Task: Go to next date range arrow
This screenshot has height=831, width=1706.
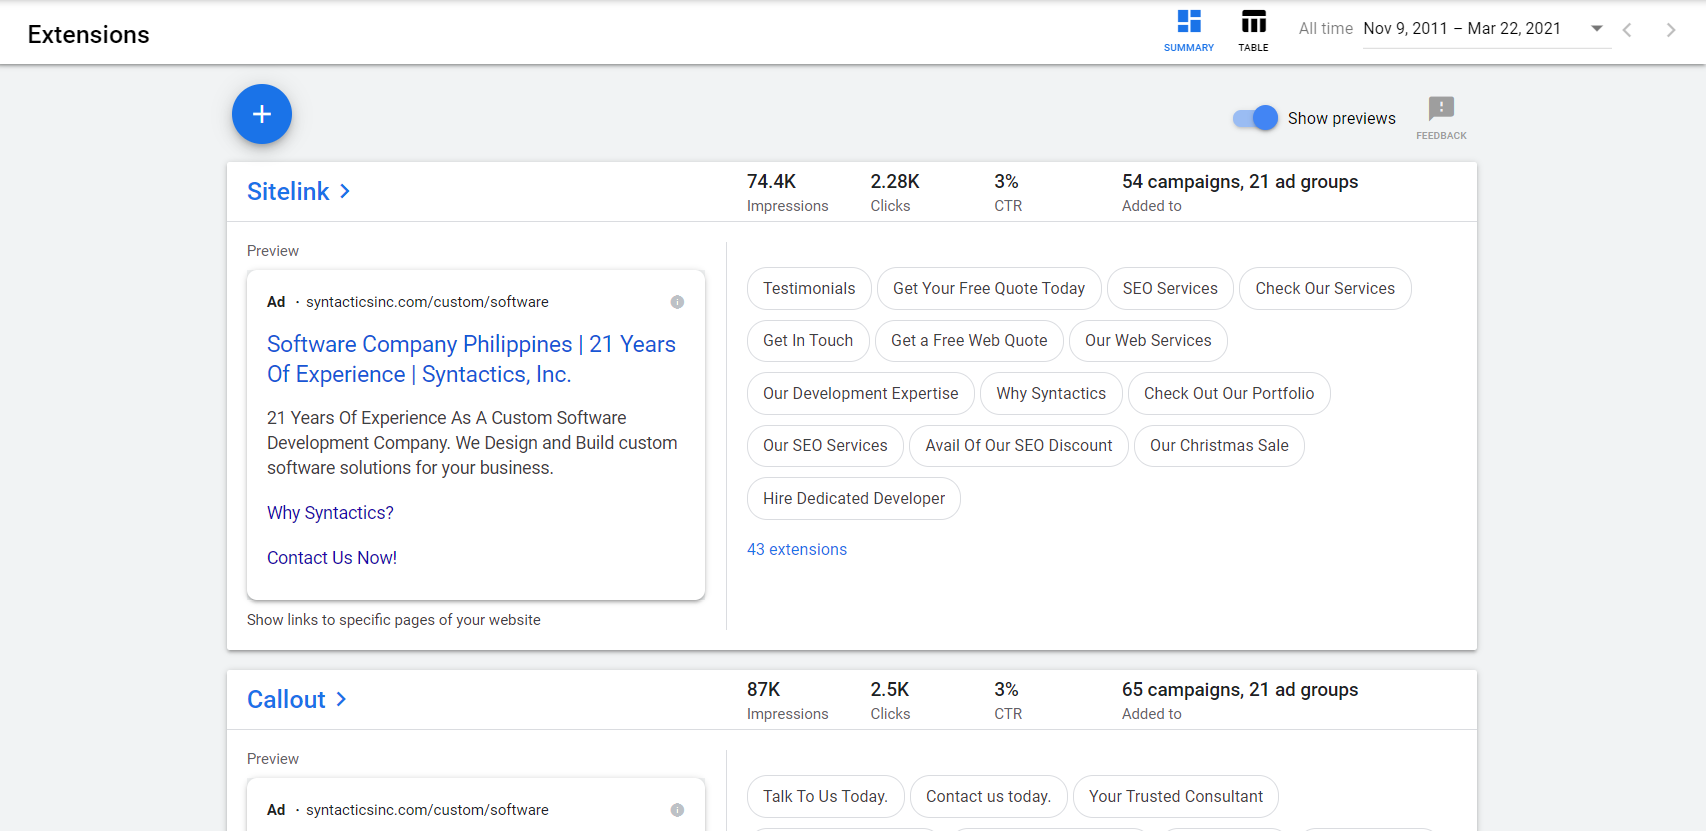Action: (x=1671, y=30)
